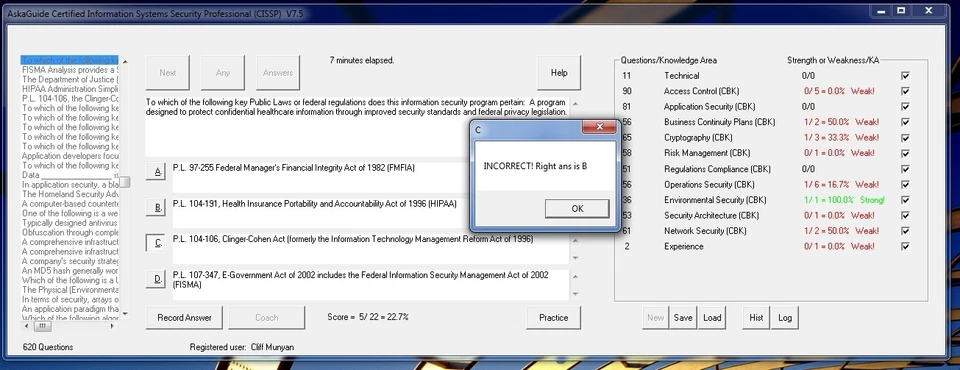Toggle the Business Continuity Plans (CBK) checkbox
Image resolution: width=960 pixels, height=370 pixels.
coord(905,122)
